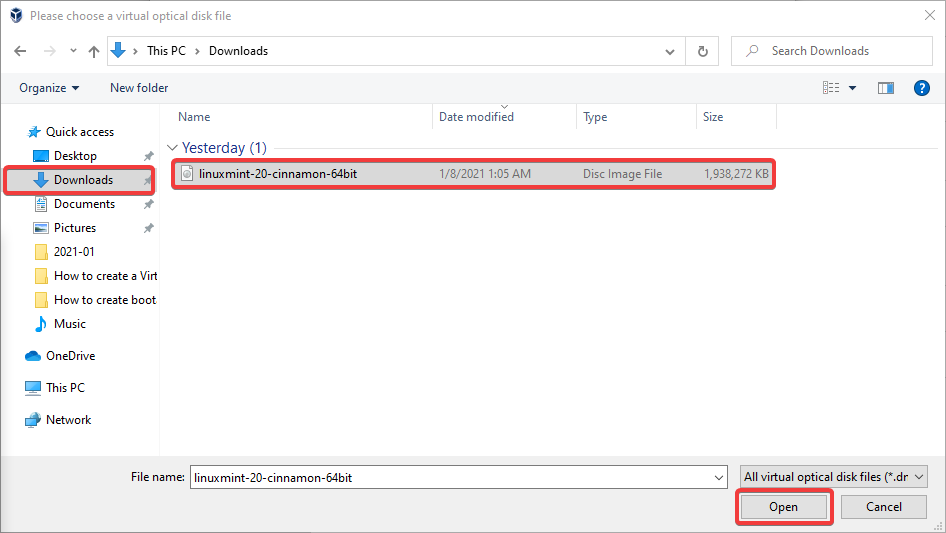Select This PC in navigation pane
The width and height of the screenshot is (946, 533).
tap(65, 388)
